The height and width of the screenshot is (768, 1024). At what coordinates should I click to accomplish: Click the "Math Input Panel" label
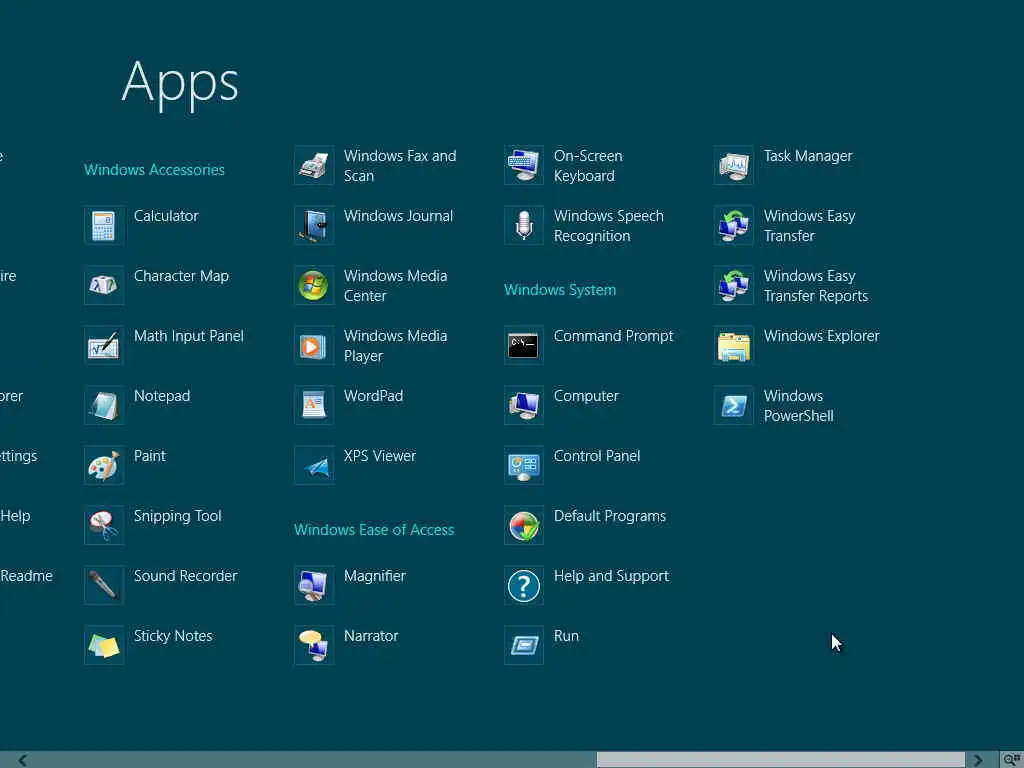click(189, 336)
